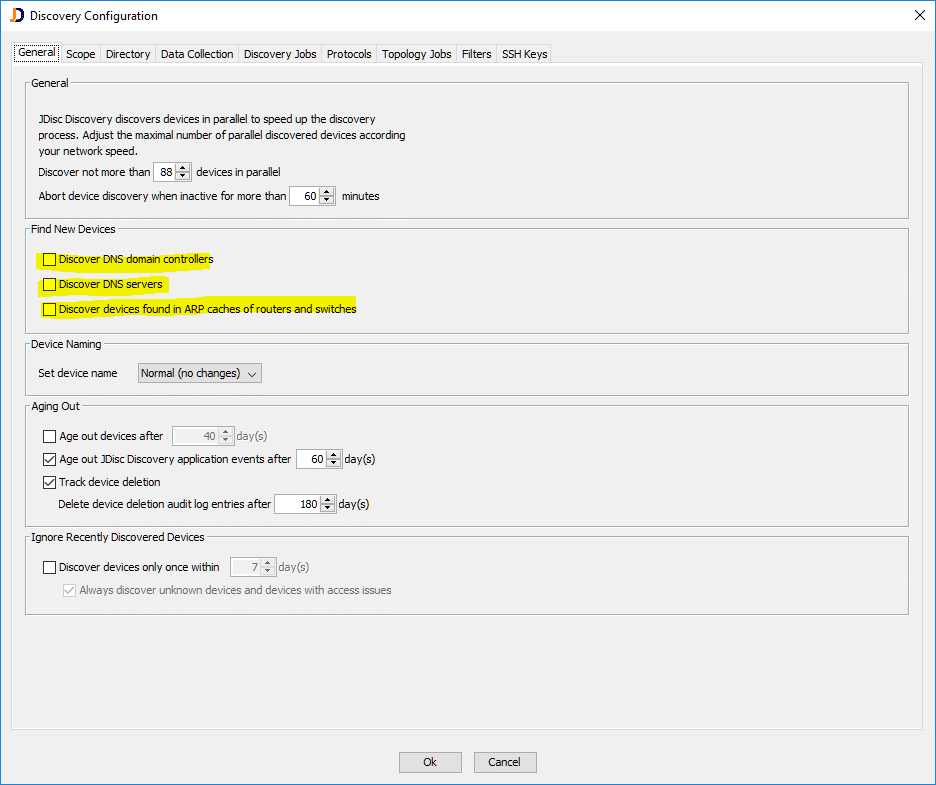This screenshot has height=785, width=936.
Task: Uncheck Track device deletion
Action: [50, 482]
